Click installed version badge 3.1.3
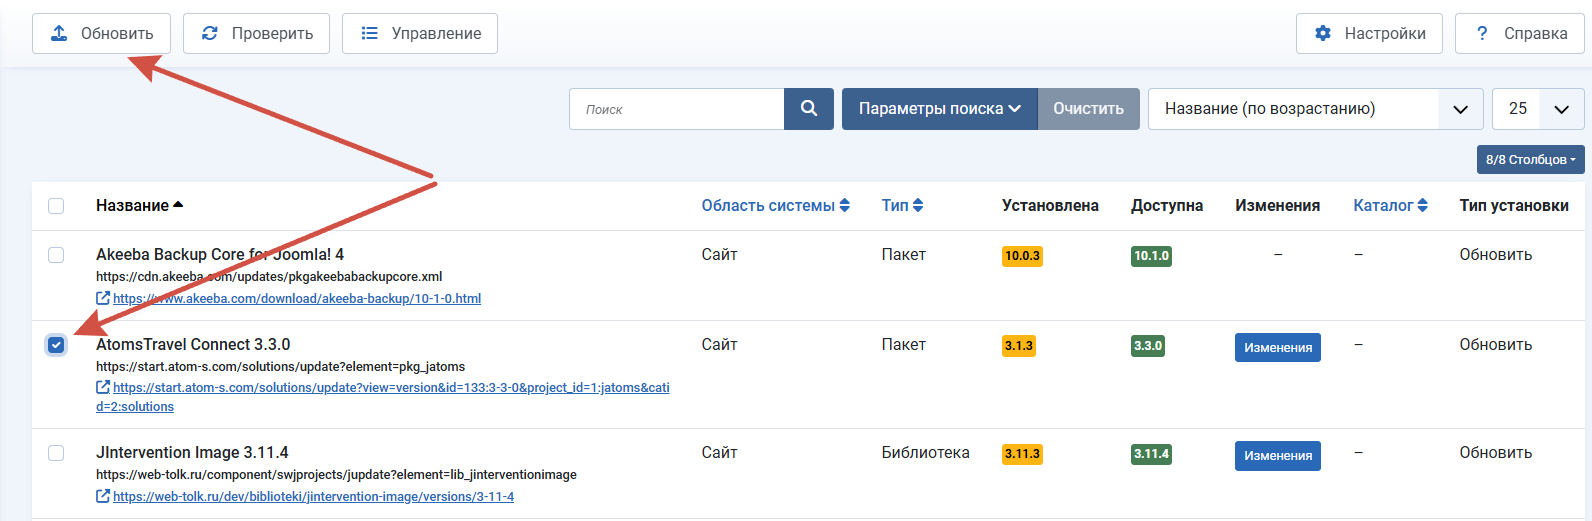The image size is (1592, 521). tap(1019, 346)
